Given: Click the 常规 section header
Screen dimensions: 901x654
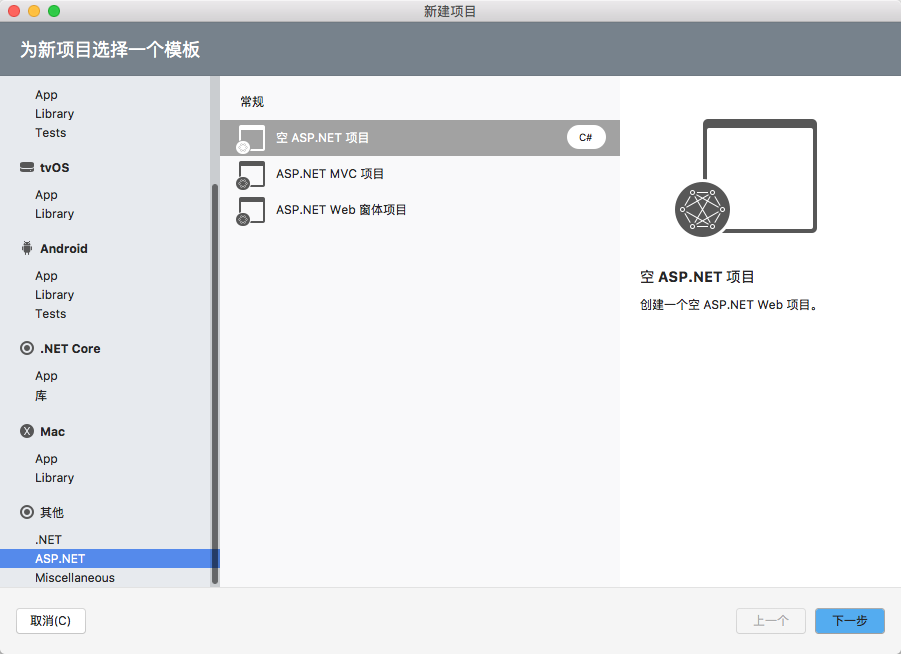Looking at the screenshot, I should (x=252, y=102).
